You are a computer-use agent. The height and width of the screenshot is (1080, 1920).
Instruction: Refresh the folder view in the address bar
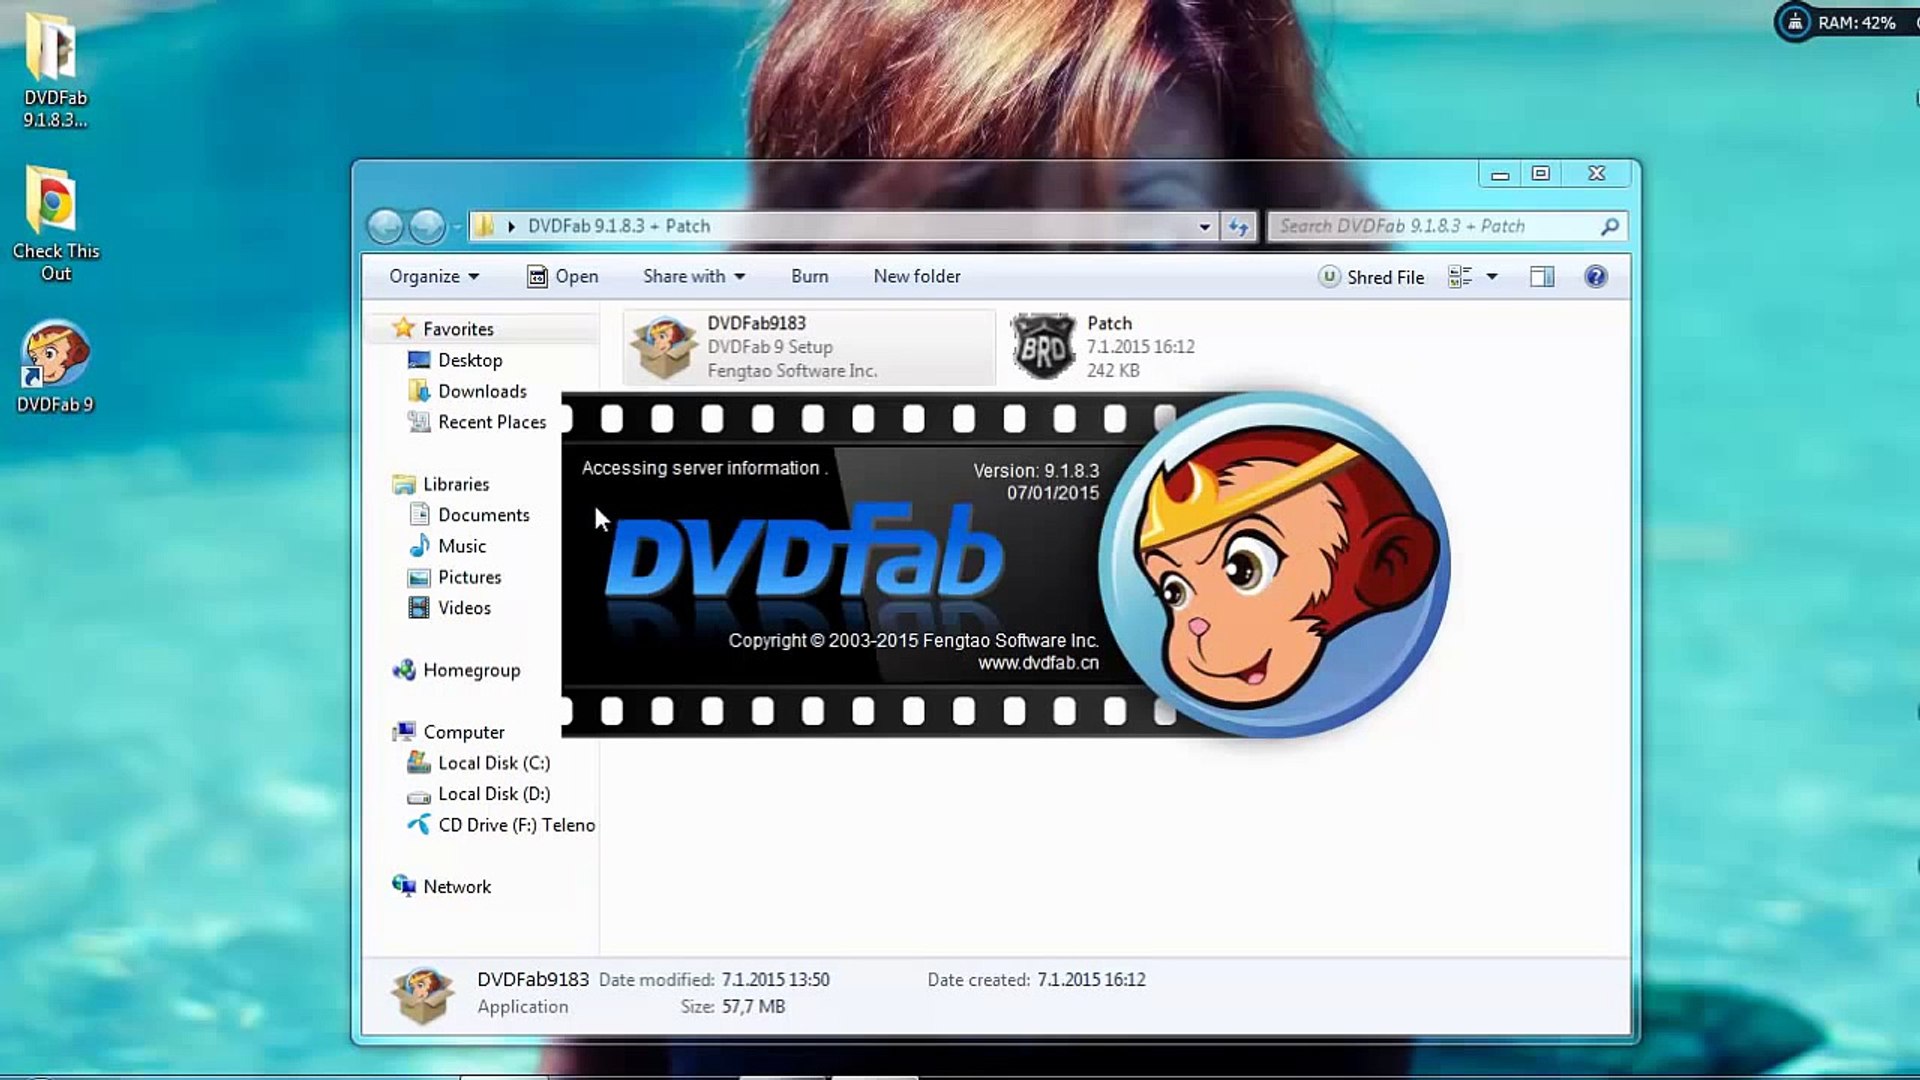(1238, 227)
